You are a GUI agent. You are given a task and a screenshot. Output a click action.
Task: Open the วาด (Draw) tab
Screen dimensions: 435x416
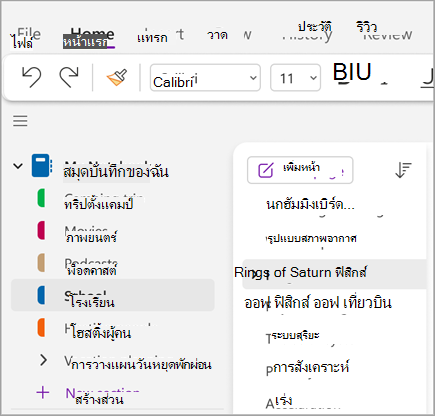[x=217, y=35]
